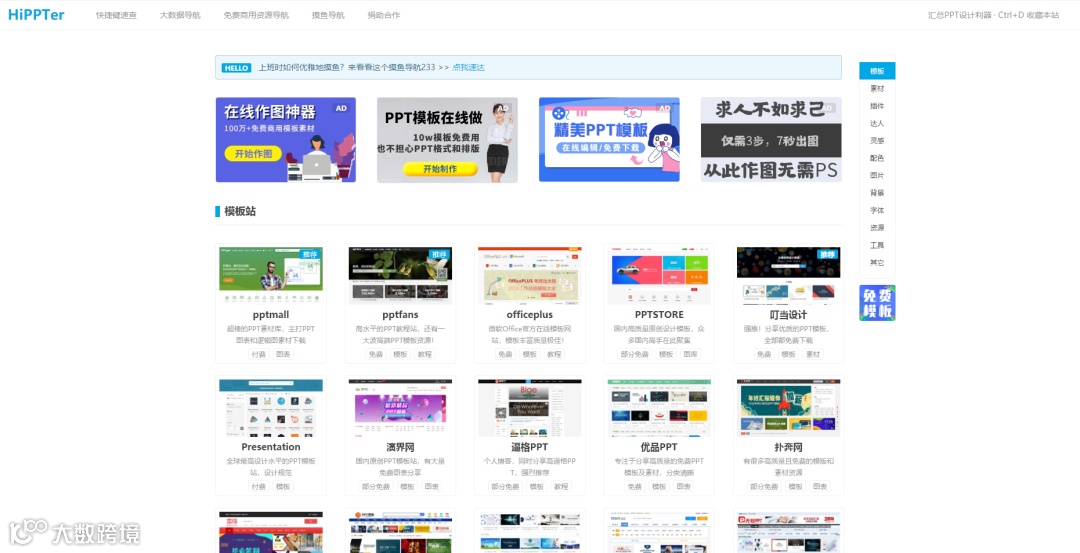Open the 求人不如求己 ad banner
Screen dimensions: 1080x553
click(x=771, y=140)
